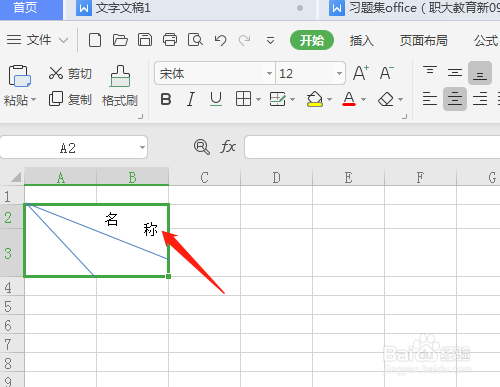The image size is (500, 387).
Task: Click the Open folder icon
Action: pyautogui.click(x=120, y=40)
